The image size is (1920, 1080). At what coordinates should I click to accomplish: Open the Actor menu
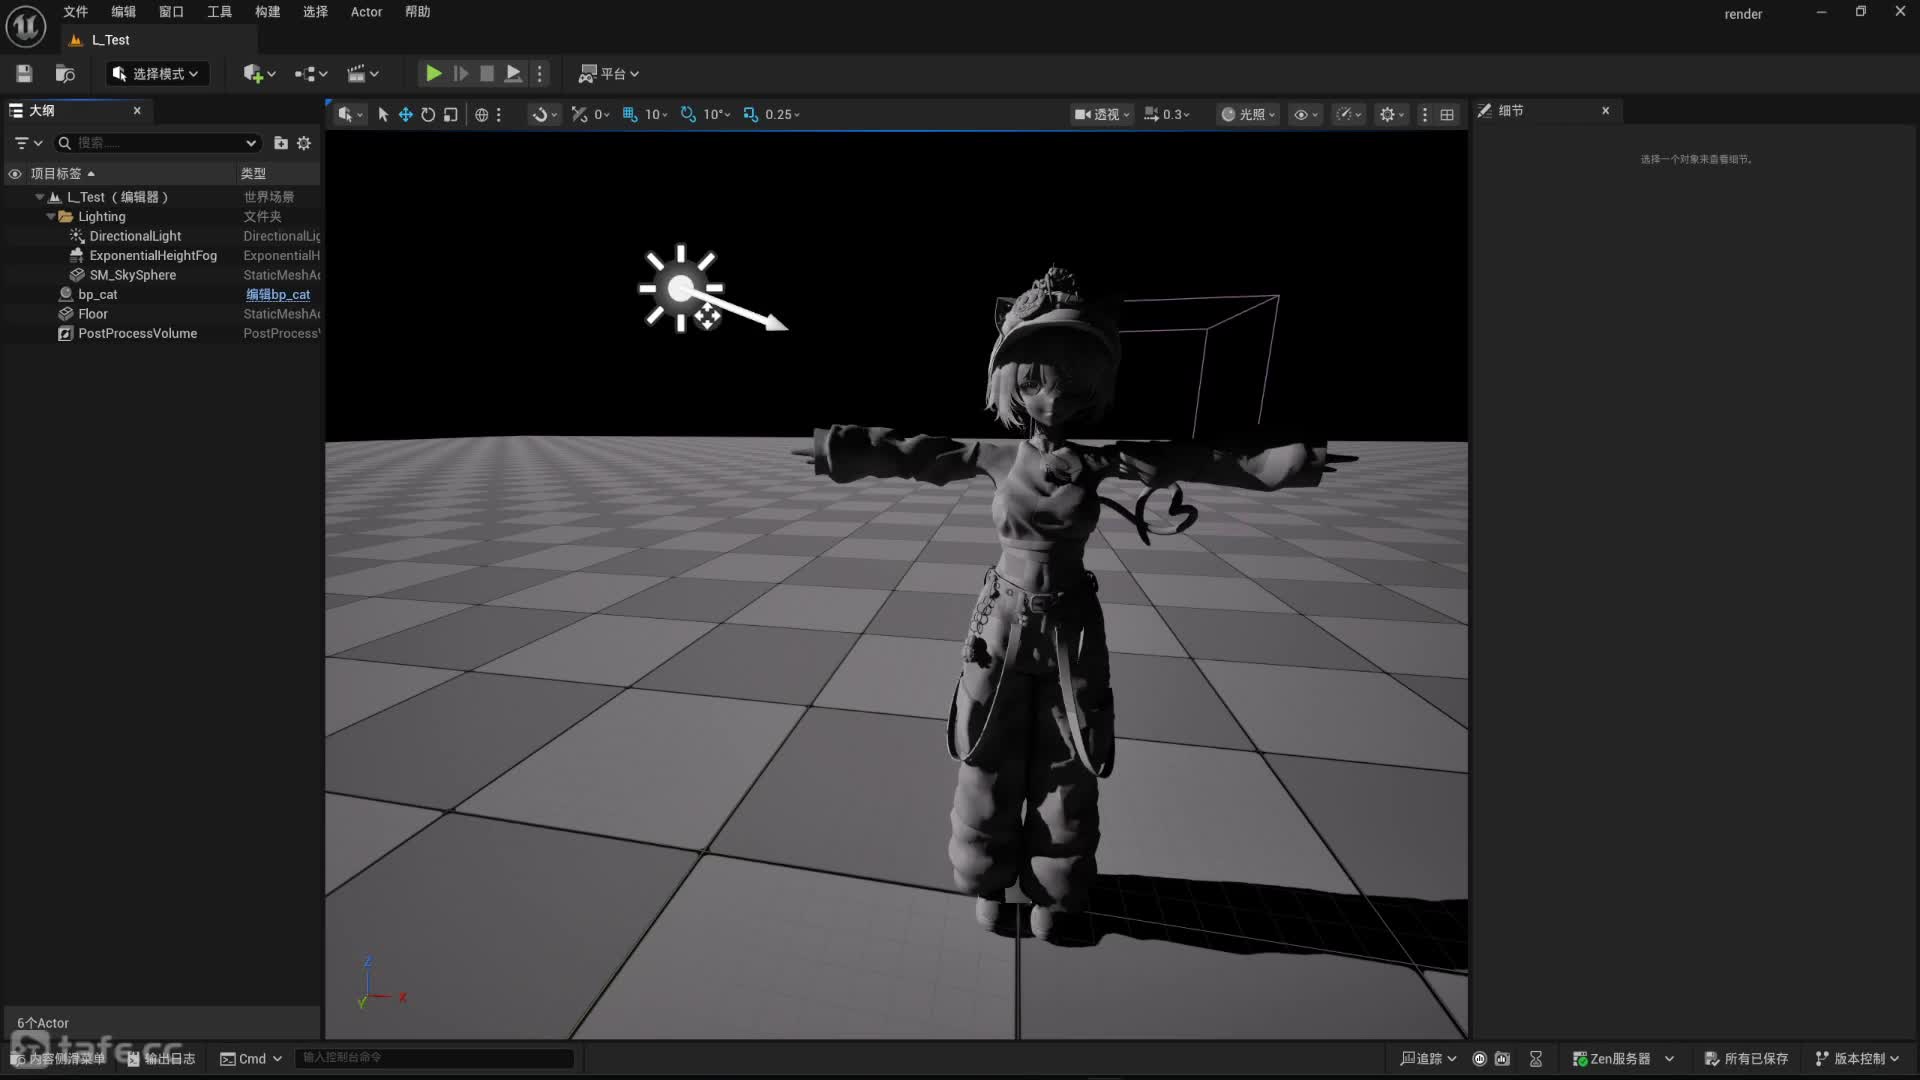click(x=366, y=12)
